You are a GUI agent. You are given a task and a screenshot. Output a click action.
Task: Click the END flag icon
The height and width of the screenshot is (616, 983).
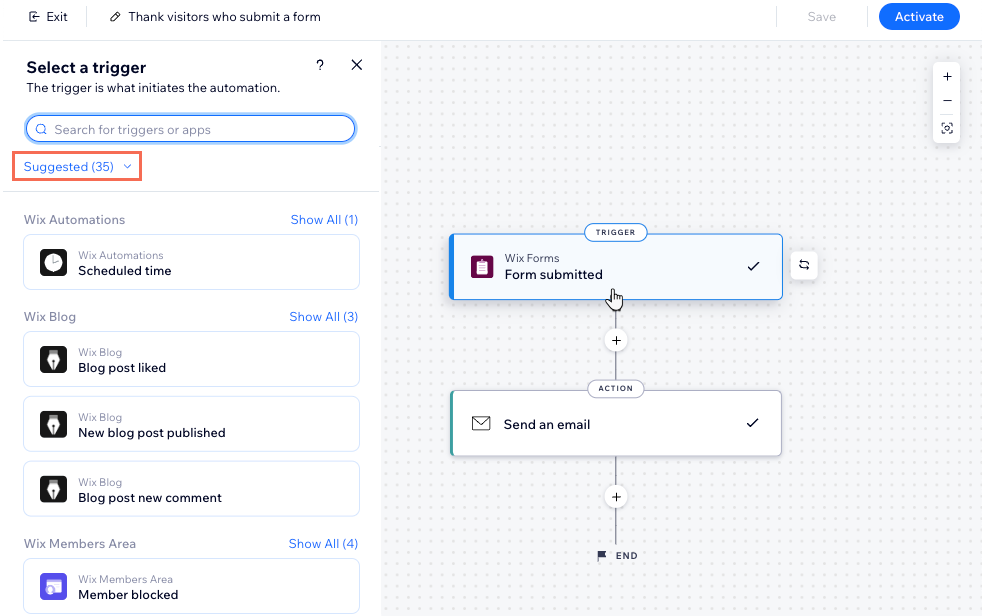pos(602,555)
